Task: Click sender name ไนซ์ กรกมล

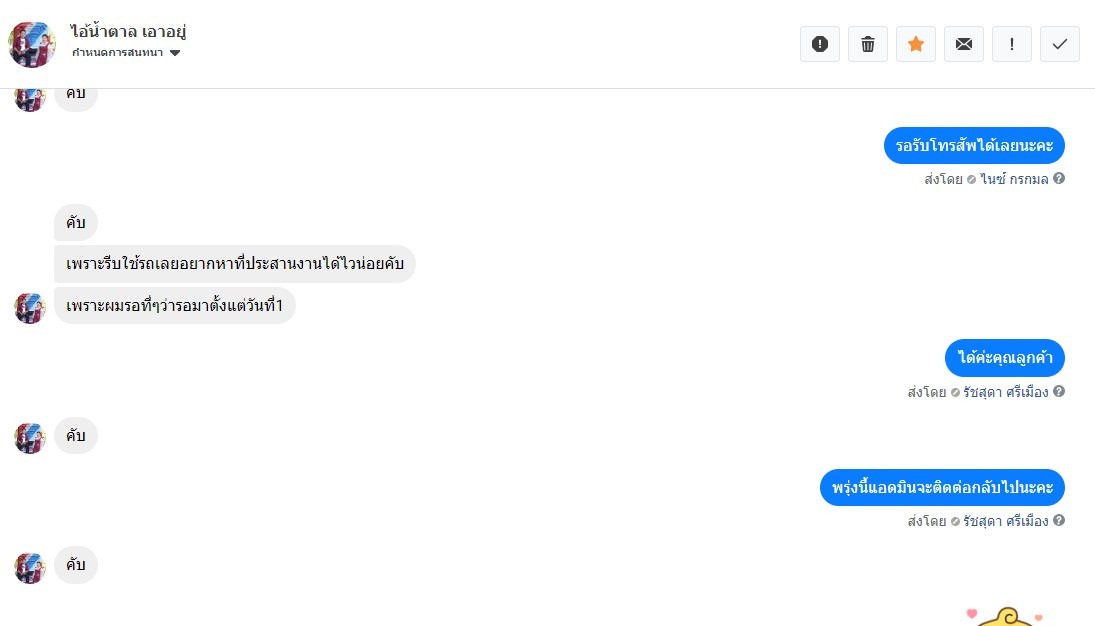Action: [1014, 179]
